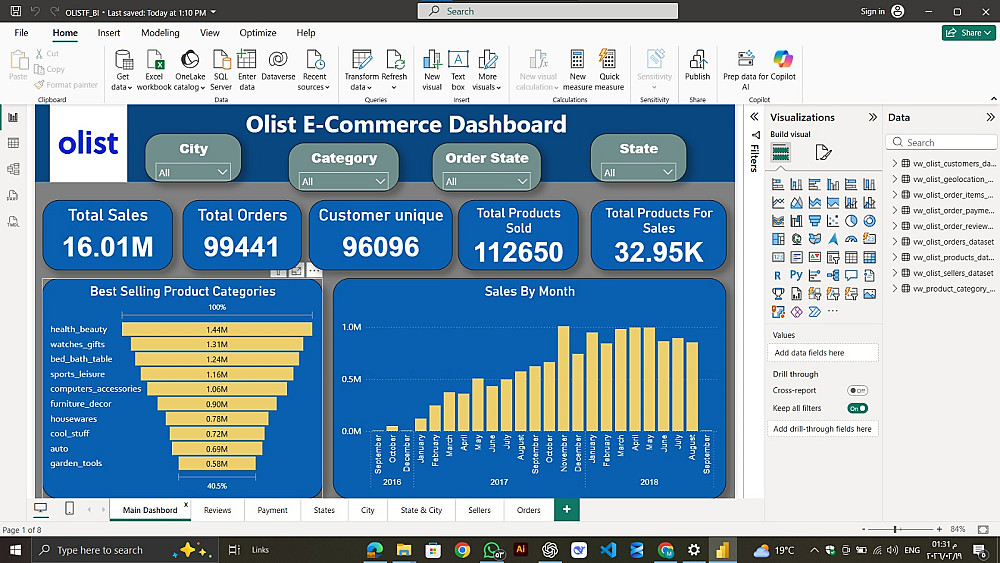1000x563 pixels.
Task: Open the Optimize ribbon tab
Action: tap(258, 33)
